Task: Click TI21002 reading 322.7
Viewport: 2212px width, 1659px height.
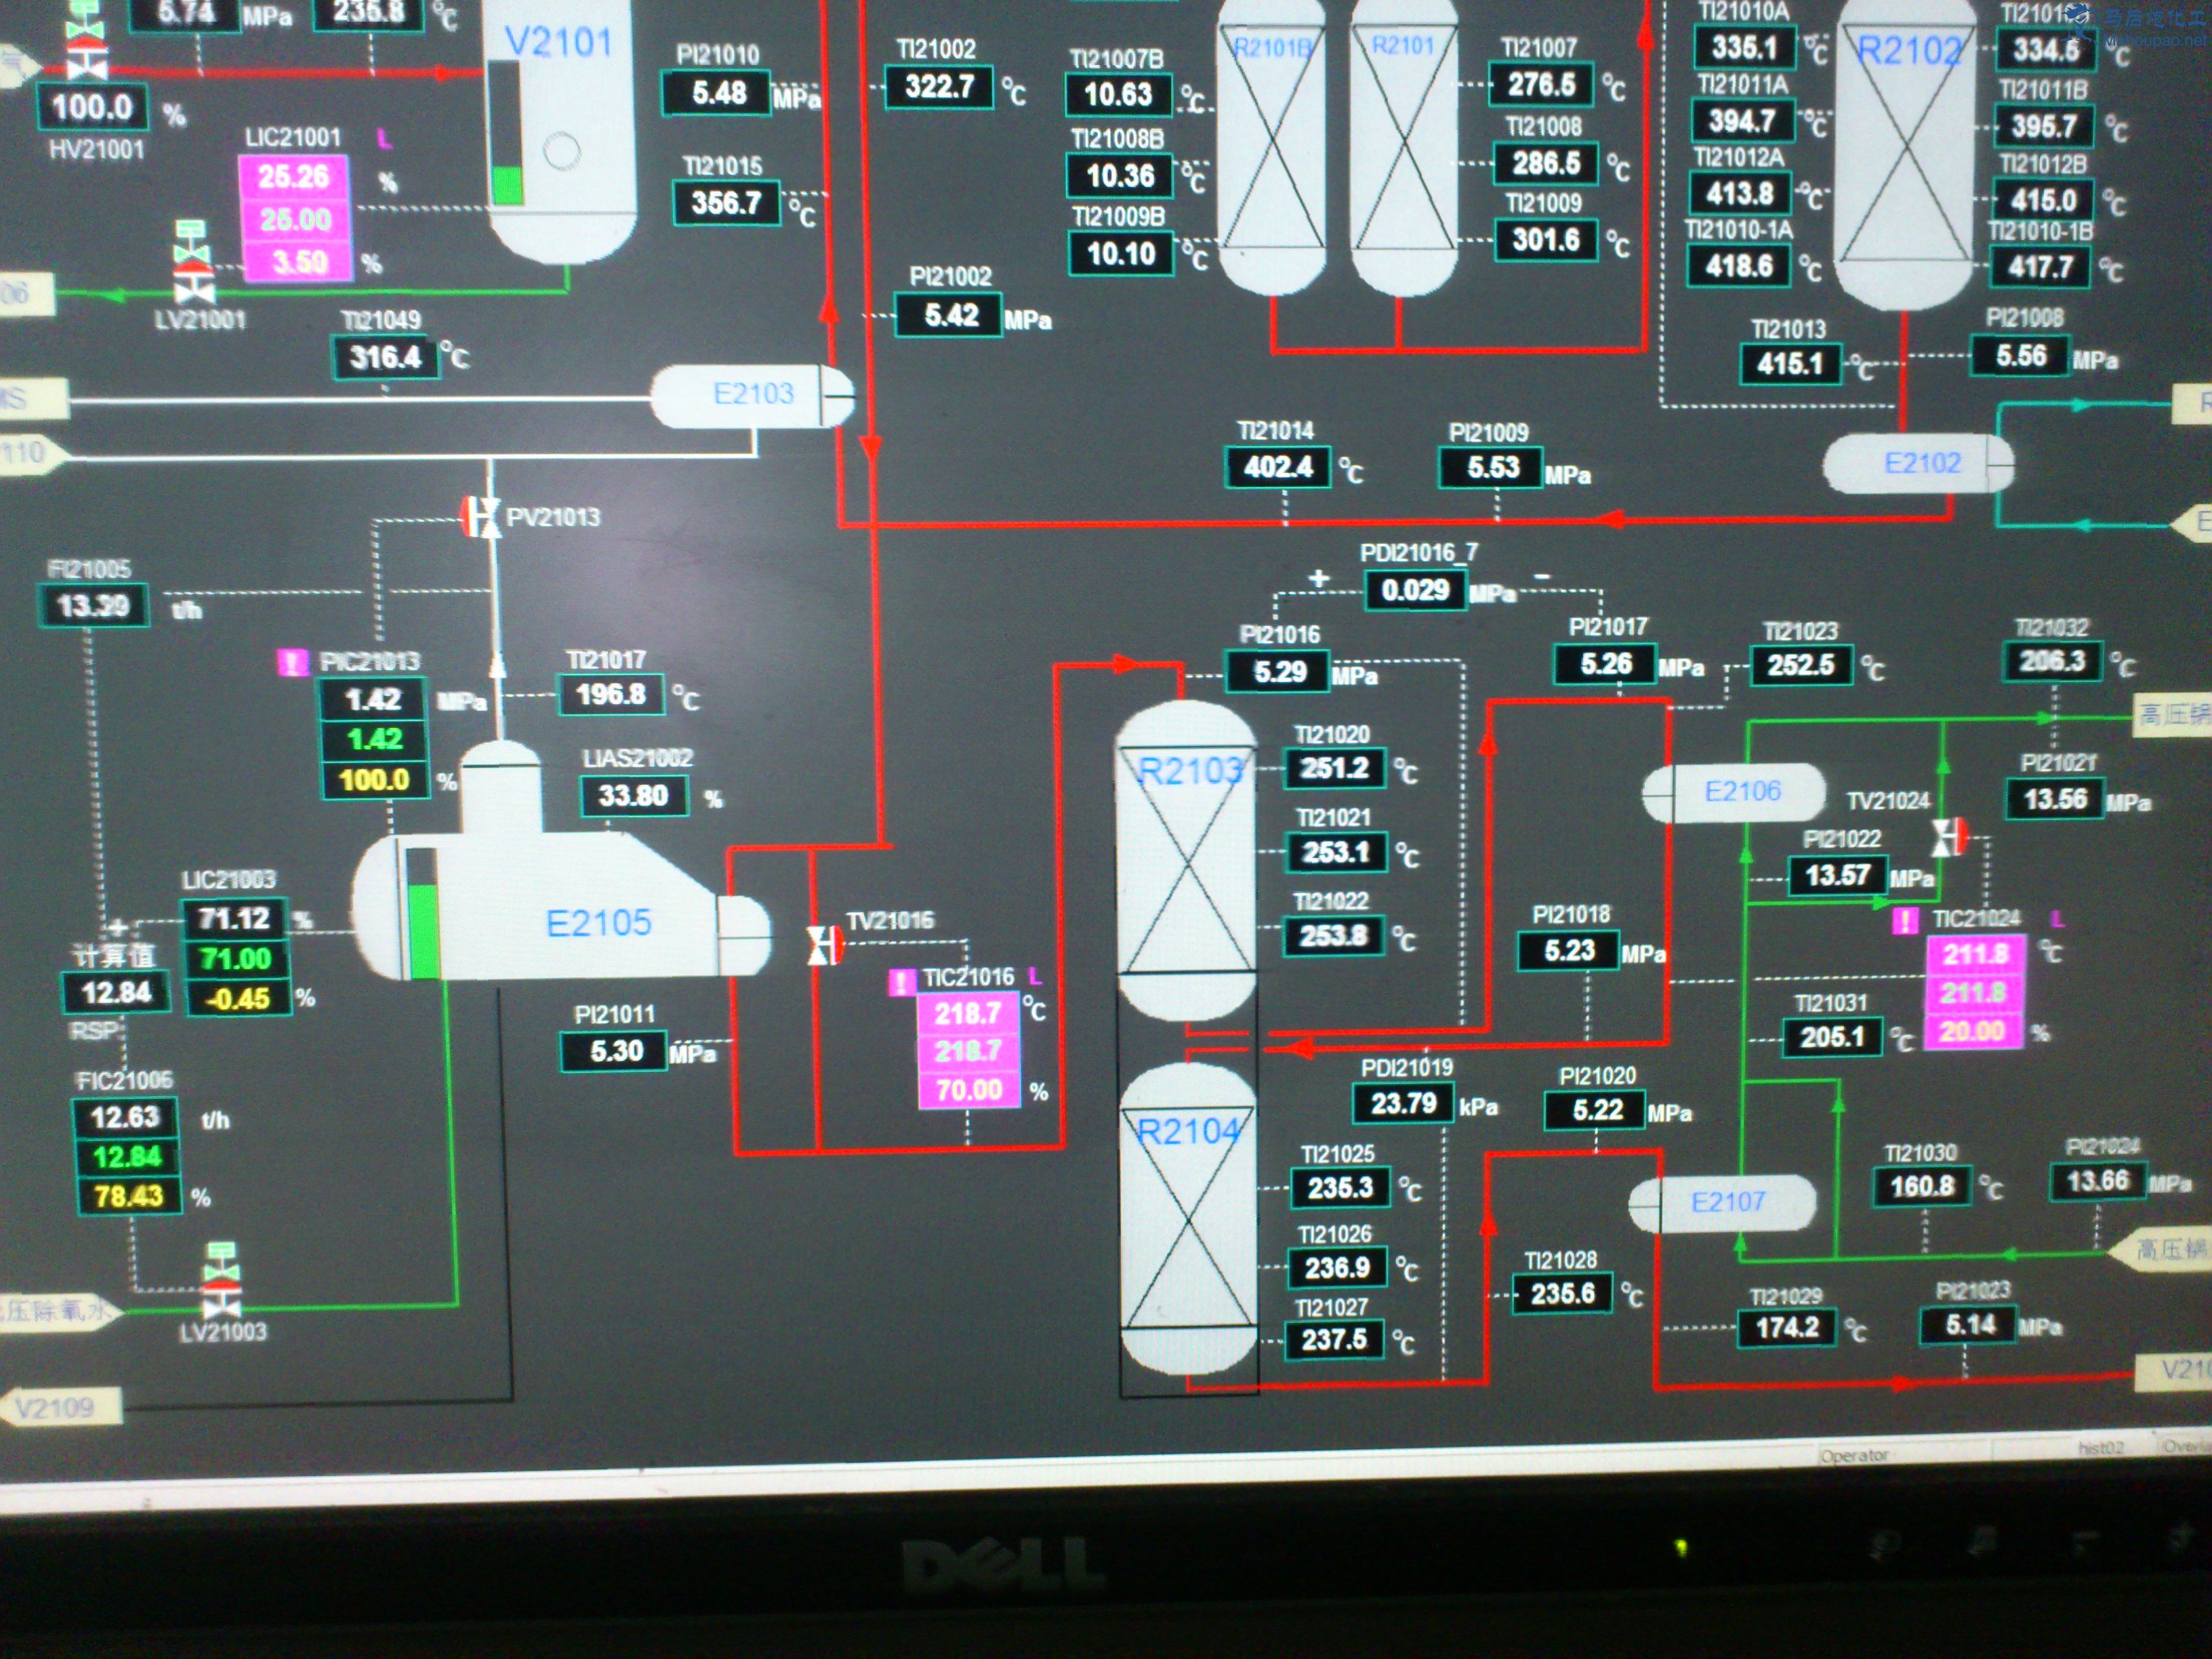Action: click(x=939, y=87)
